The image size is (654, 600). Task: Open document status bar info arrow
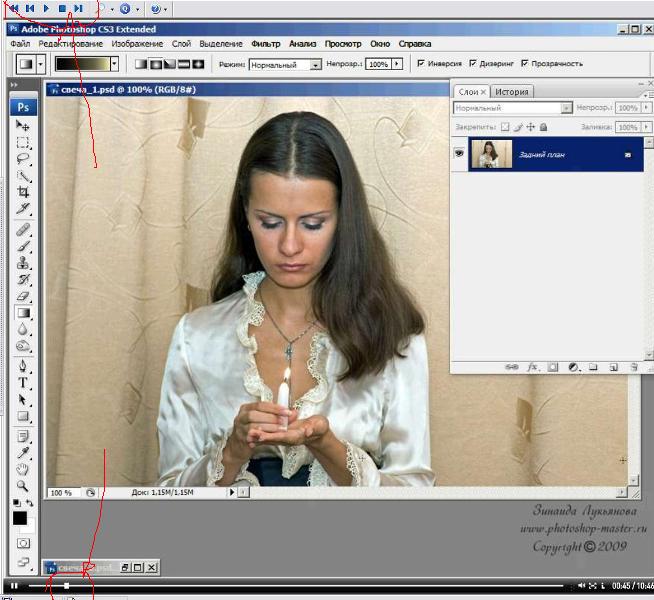pyautogui.click(x=232, y=492)
